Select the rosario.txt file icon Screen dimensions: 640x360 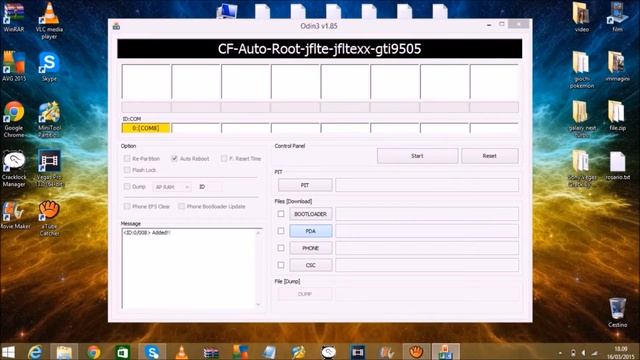pos(617,165)
